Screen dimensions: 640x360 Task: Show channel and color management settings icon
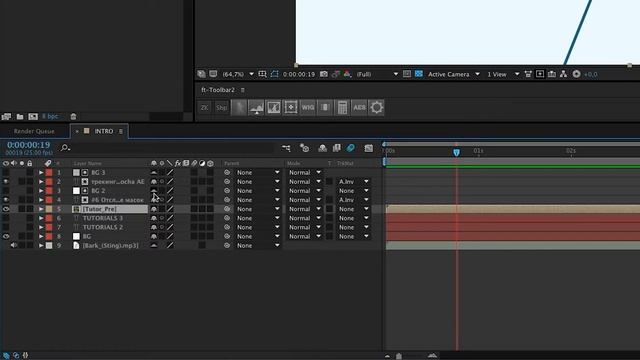(x=347, y=74)
